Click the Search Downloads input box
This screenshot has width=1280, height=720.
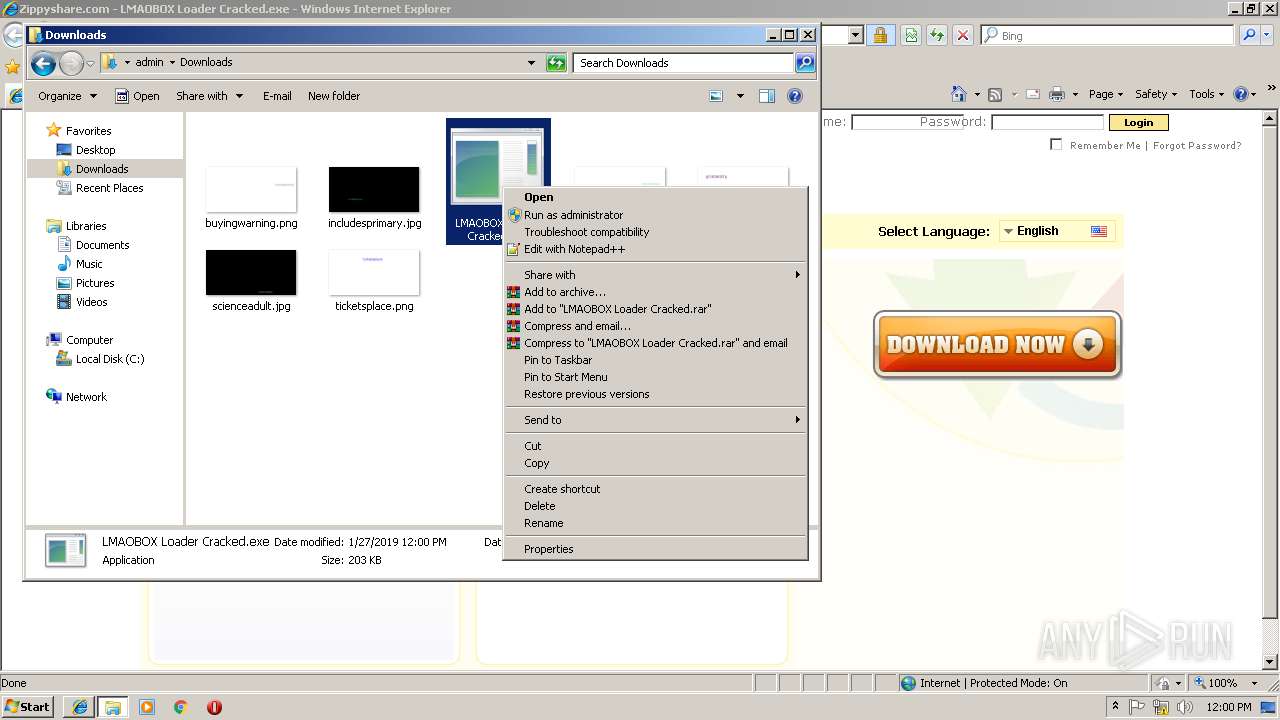click(684, 63)
